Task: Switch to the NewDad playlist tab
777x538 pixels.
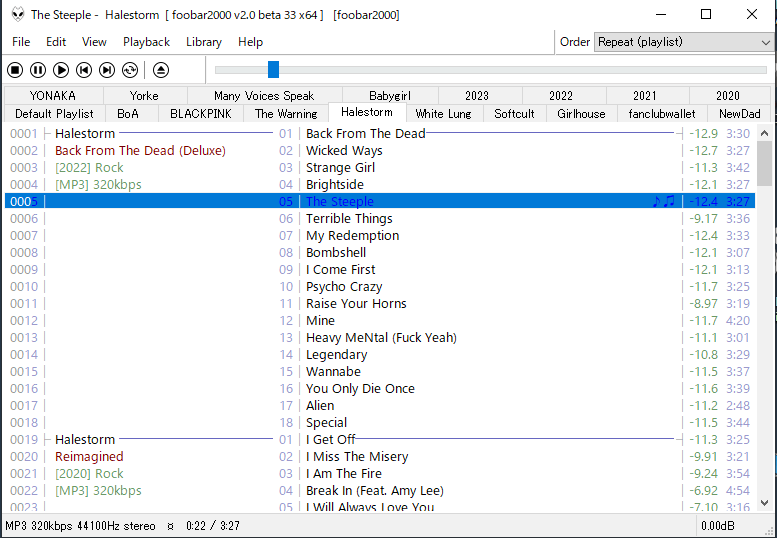Action: [740, 114]
